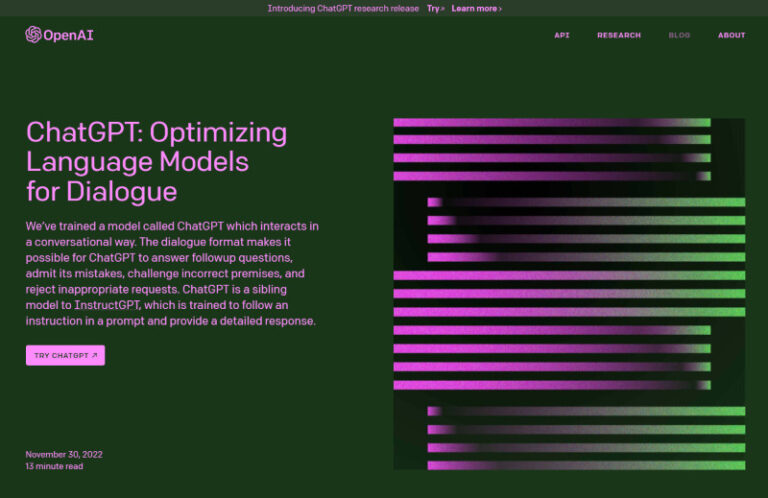Go to the Research section
This screenshot has height=498, width=768.
coord(619,35)
